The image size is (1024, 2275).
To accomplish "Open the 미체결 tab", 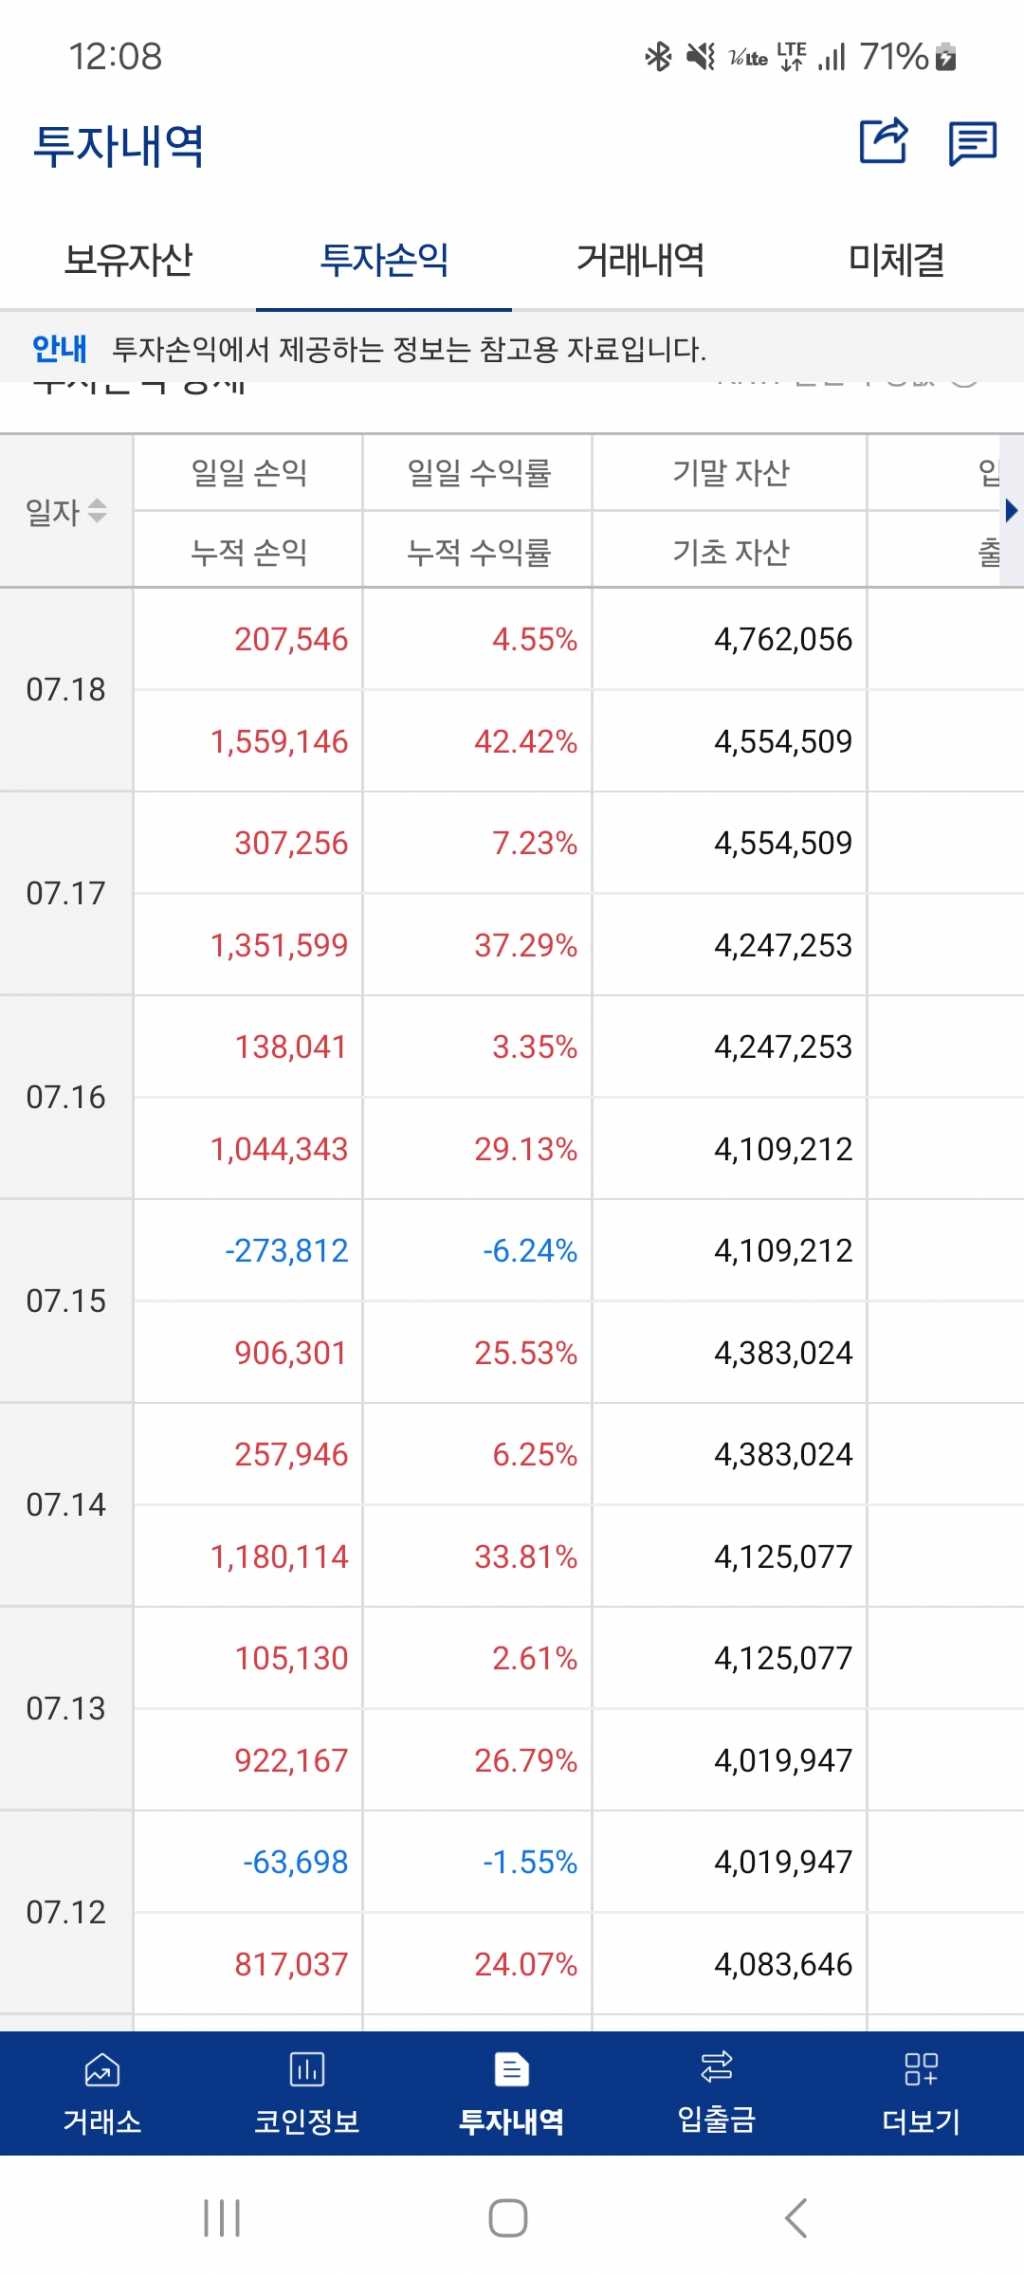I will tap(896, 261).
